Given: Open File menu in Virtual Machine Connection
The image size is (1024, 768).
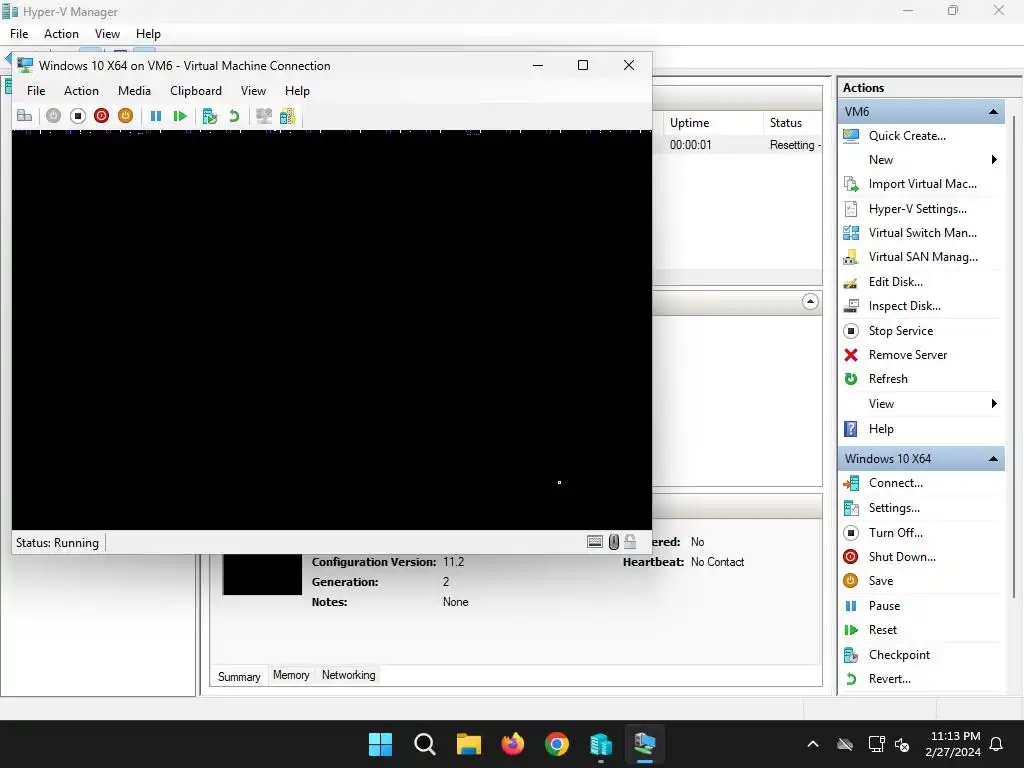Looking at the screenshot, I should (x=36, y=91).
